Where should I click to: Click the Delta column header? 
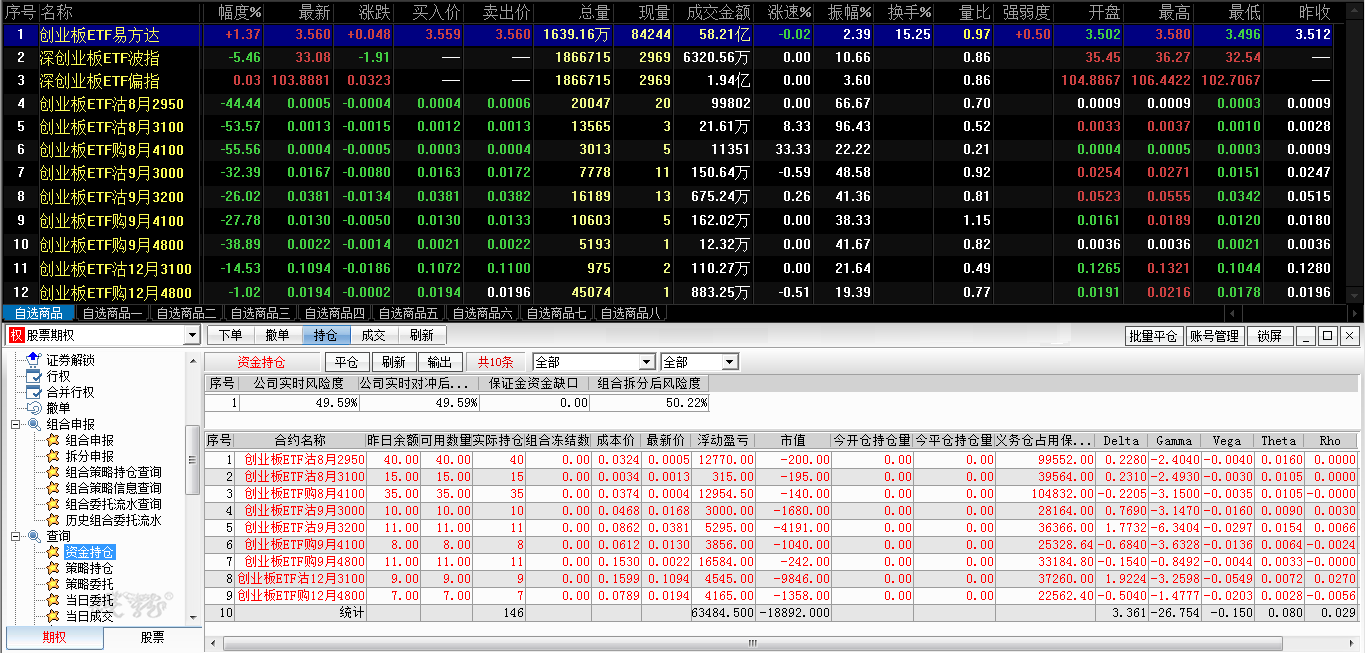1122,440
